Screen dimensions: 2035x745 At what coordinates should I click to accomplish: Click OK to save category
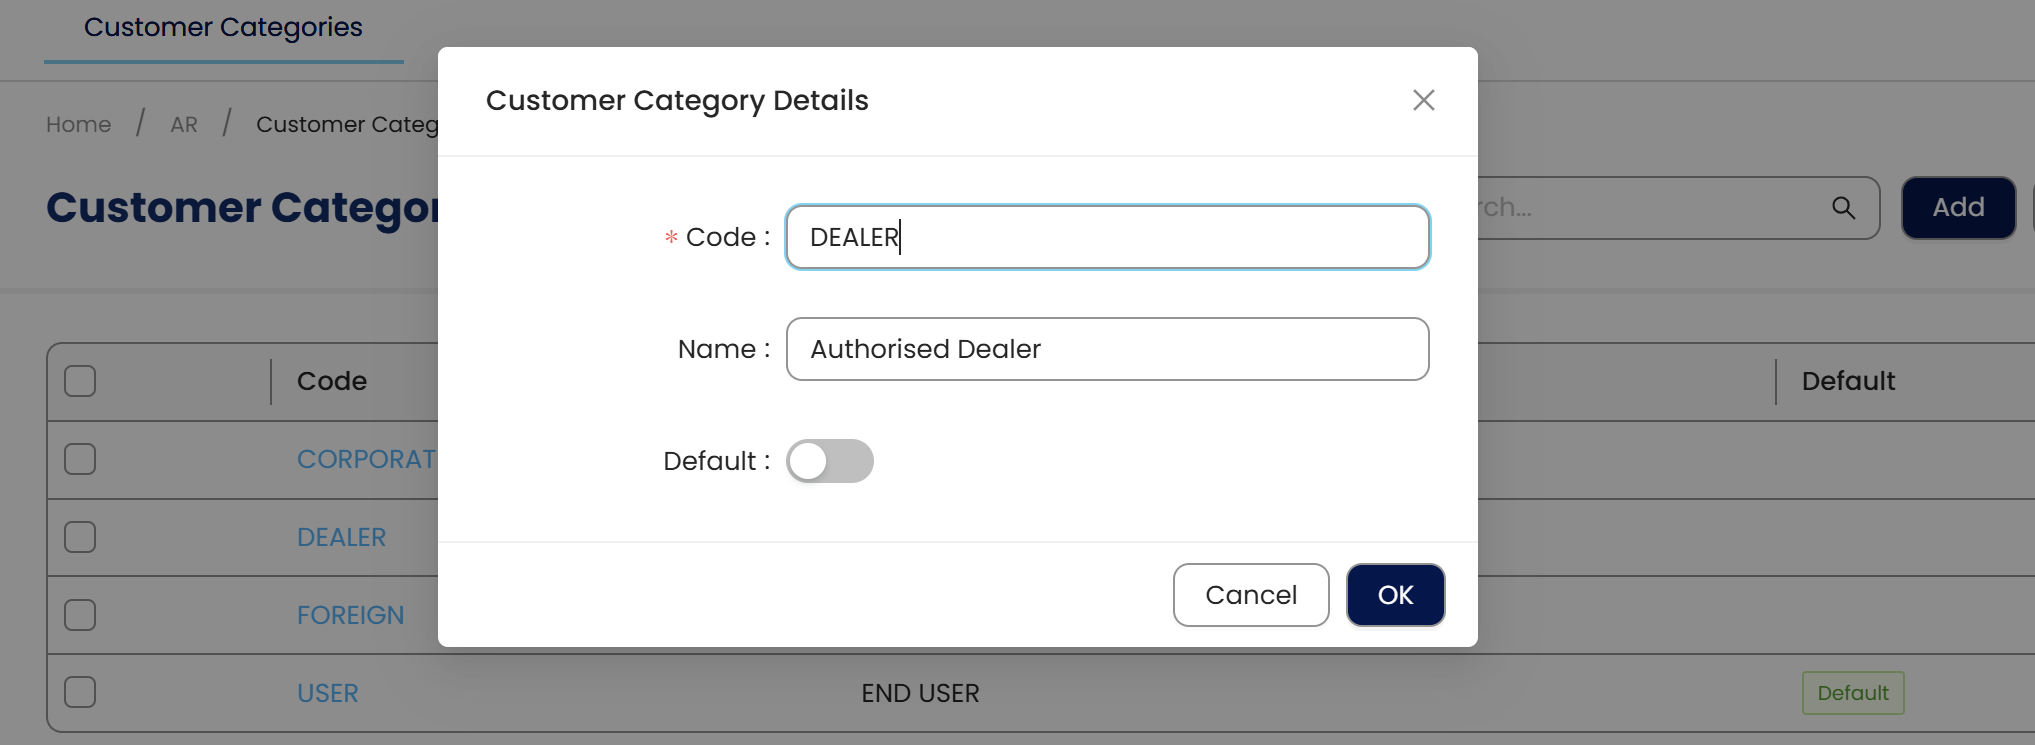(1395, 595)
